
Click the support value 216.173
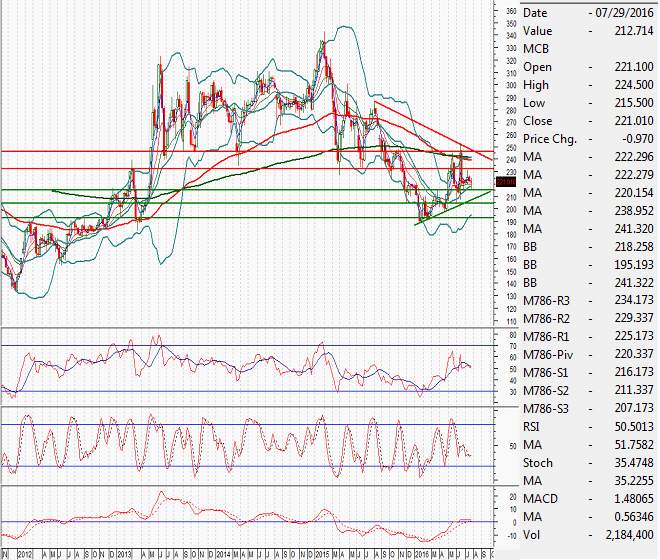pyautogui.click(x=633, y=372)
